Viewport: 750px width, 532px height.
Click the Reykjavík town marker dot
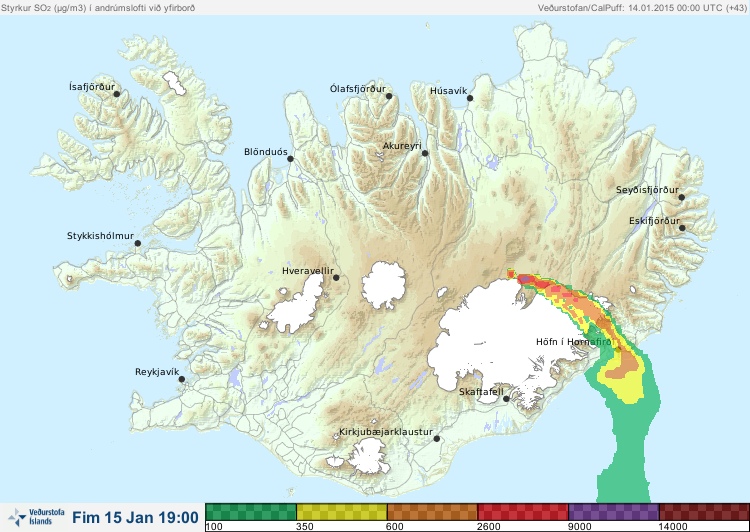[x=182, y=379]
